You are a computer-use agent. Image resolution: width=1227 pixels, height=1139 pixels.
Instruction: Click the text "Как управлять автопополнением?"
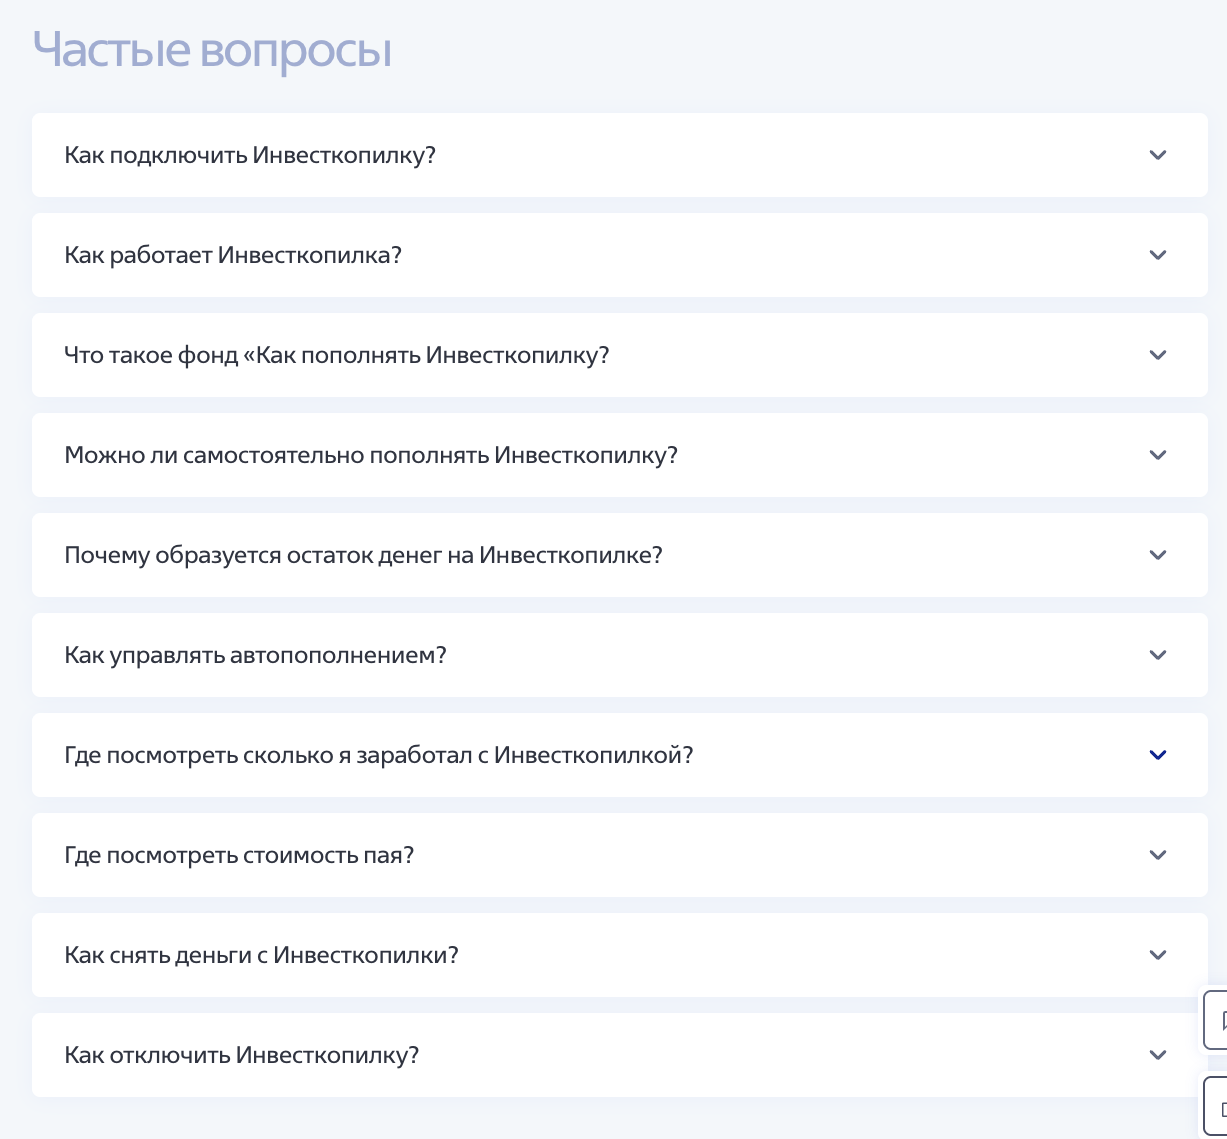click(255, 655)
